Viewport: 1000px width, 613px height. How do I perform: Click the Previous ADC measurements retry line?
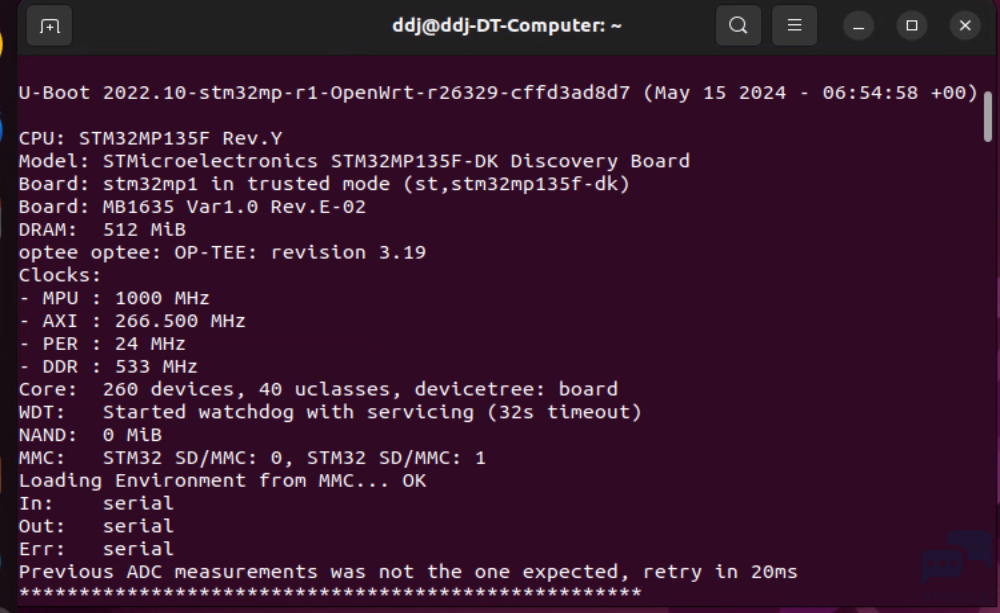408,572
